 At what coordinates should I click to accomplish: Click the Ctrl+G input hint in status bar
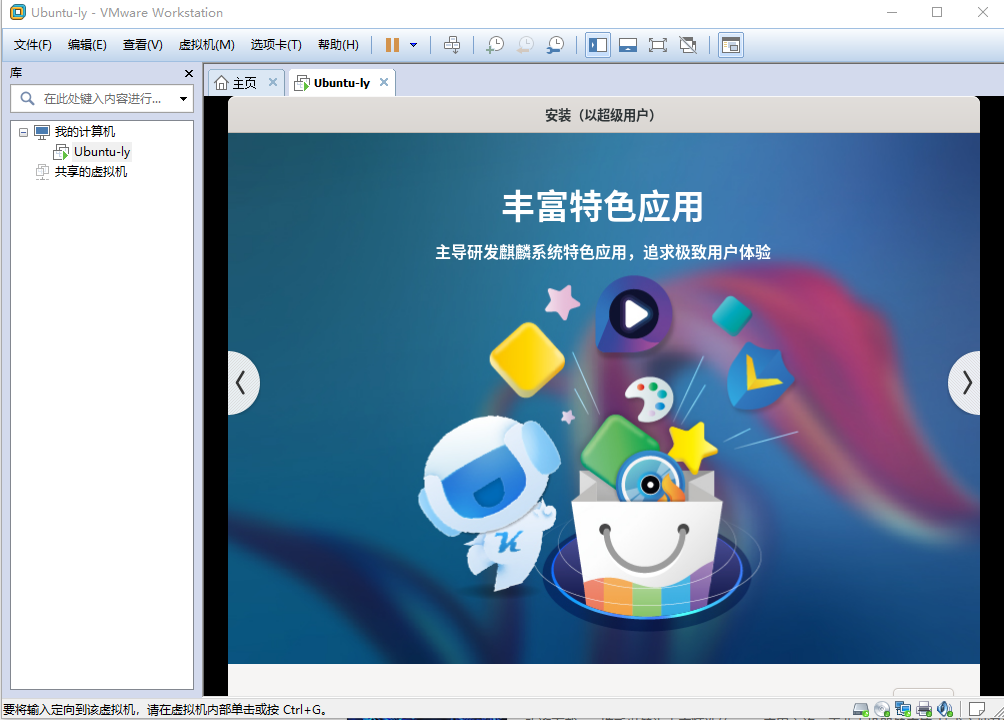[x=165, y=710]
